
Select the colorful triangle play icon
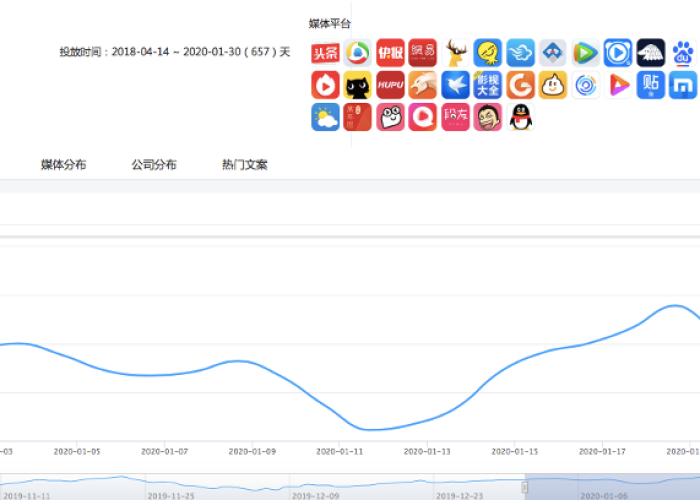[618, 85]
